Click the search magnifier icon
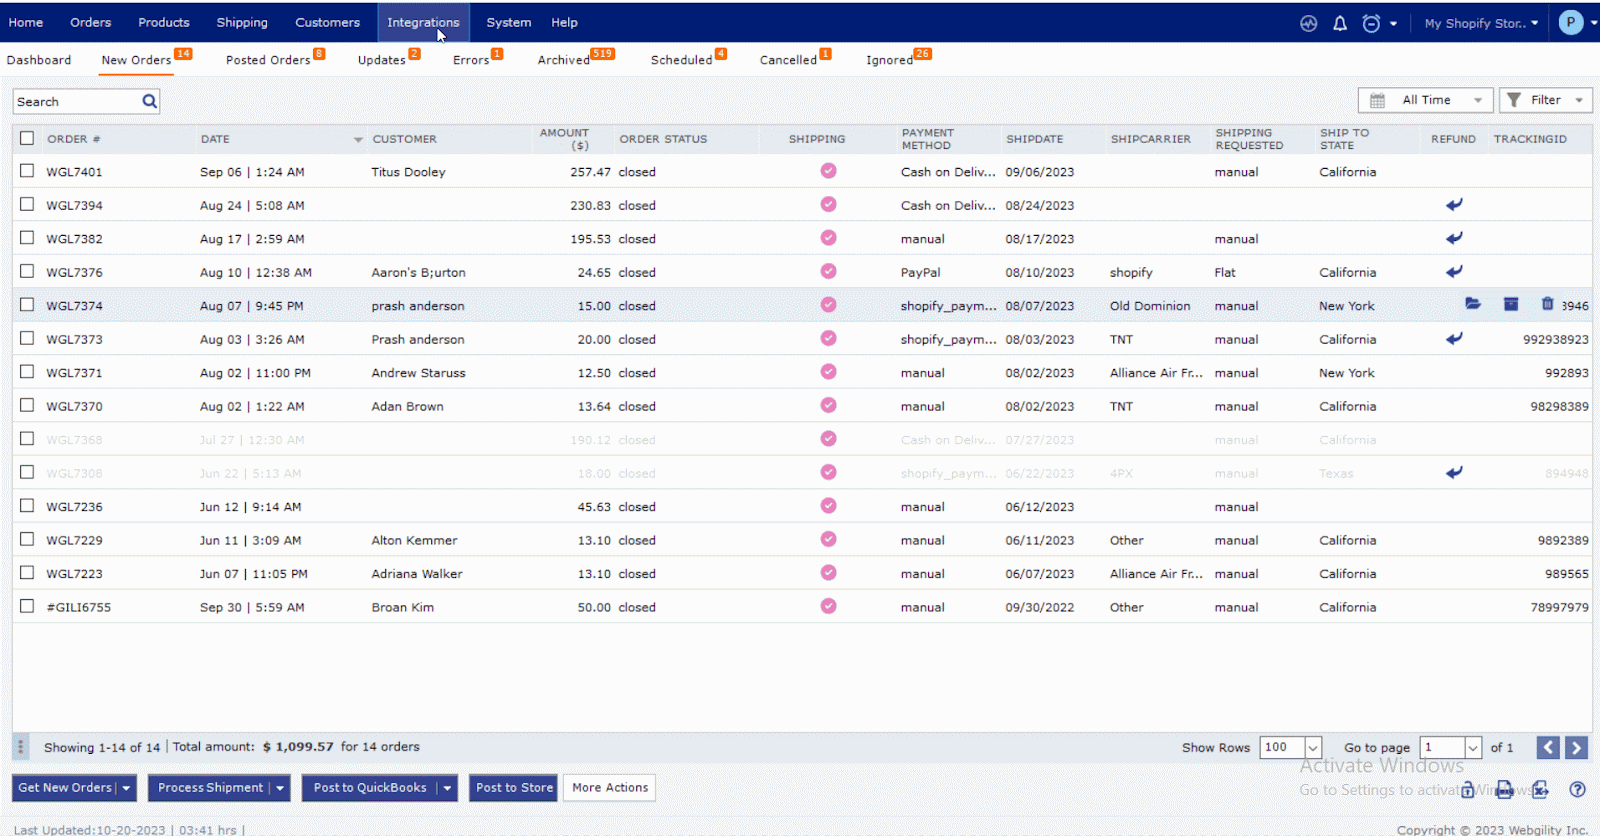Viewport: 1600px width, 836px height. coord(149,101)
